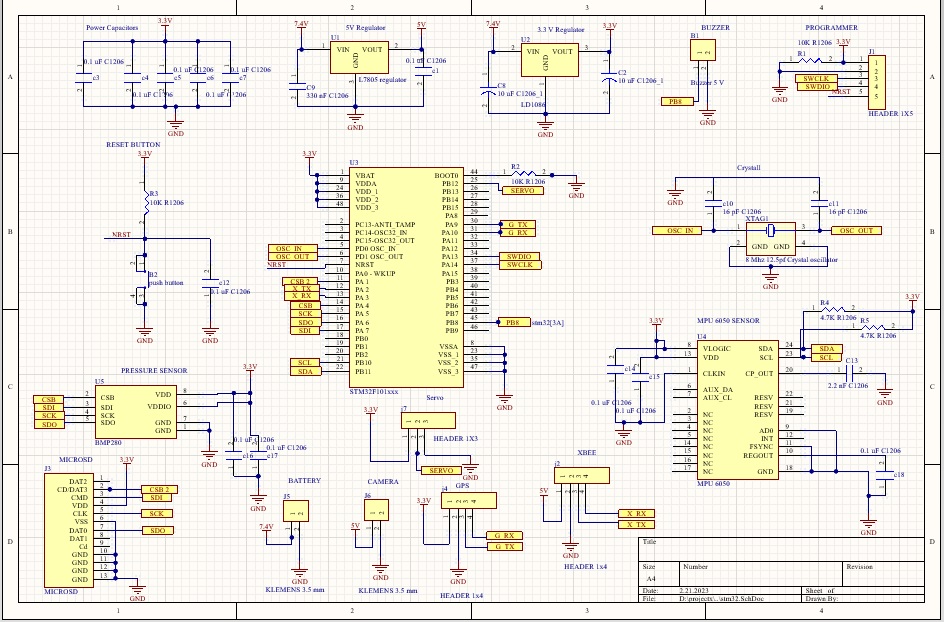
Task: Select the J6 camera connector symbol
Action: pyautogui.click(x=376, y=511)
